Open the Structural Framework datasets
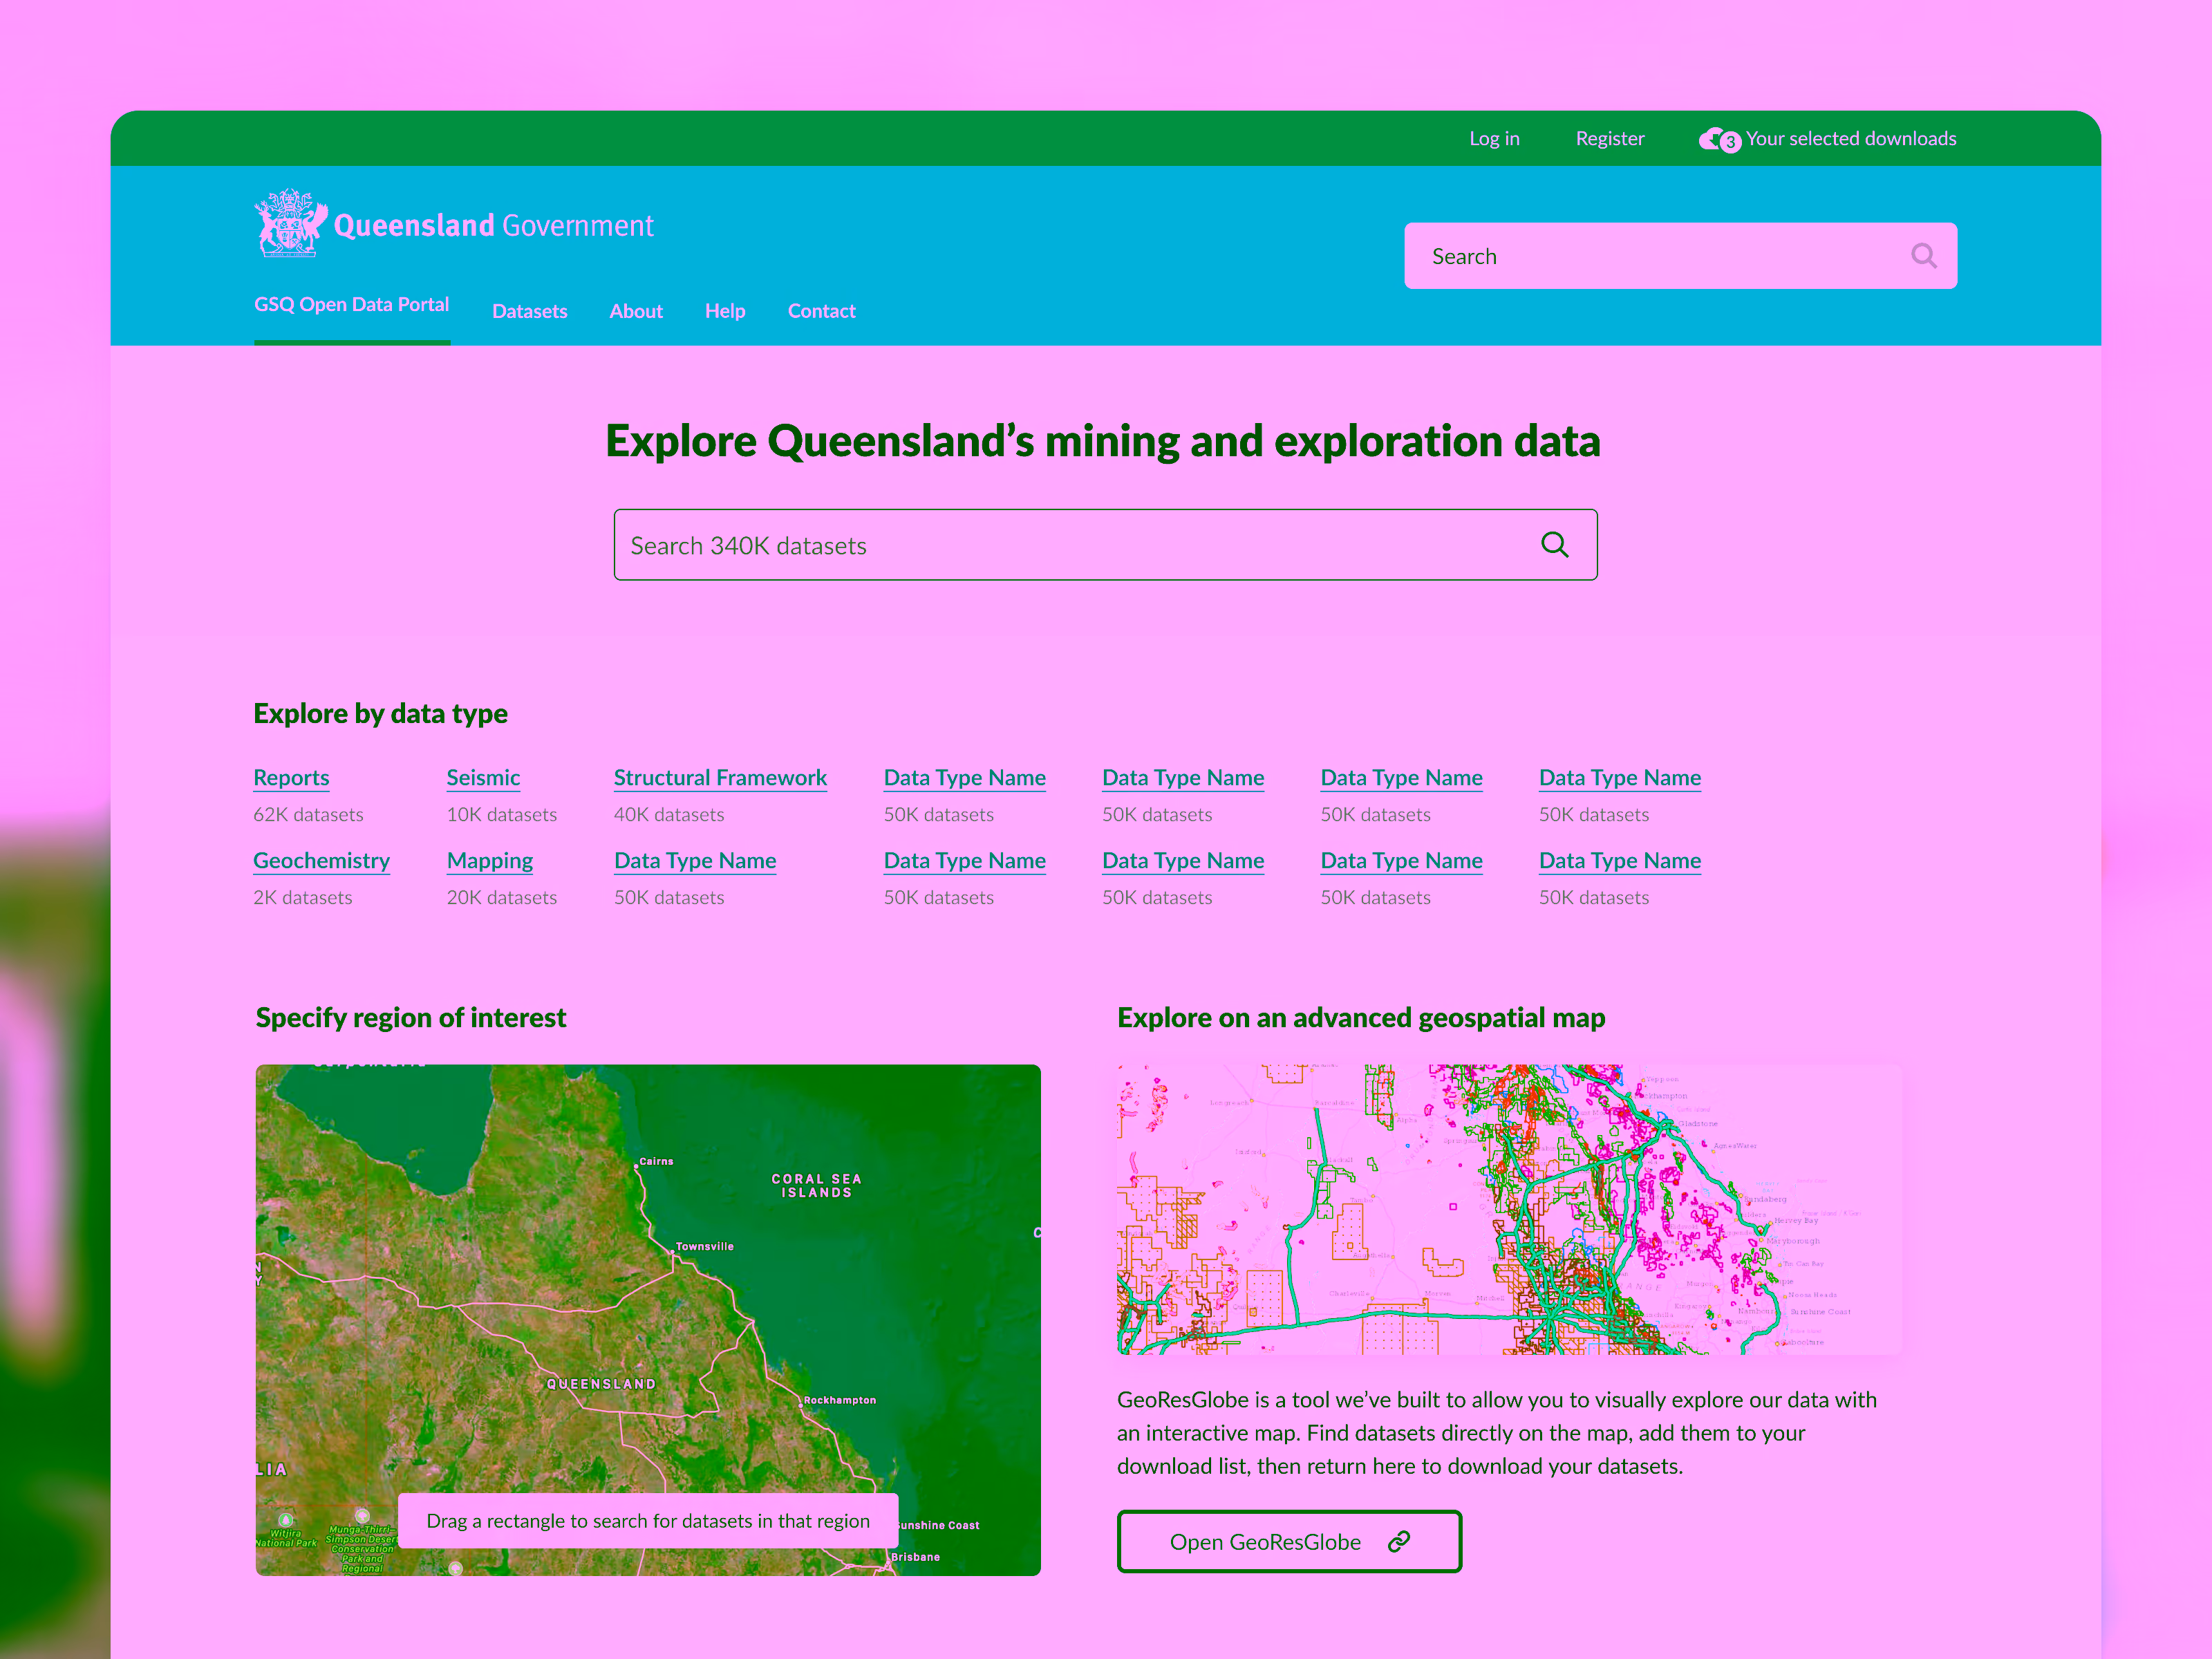 pyautogui.click(x=720, y=777)
